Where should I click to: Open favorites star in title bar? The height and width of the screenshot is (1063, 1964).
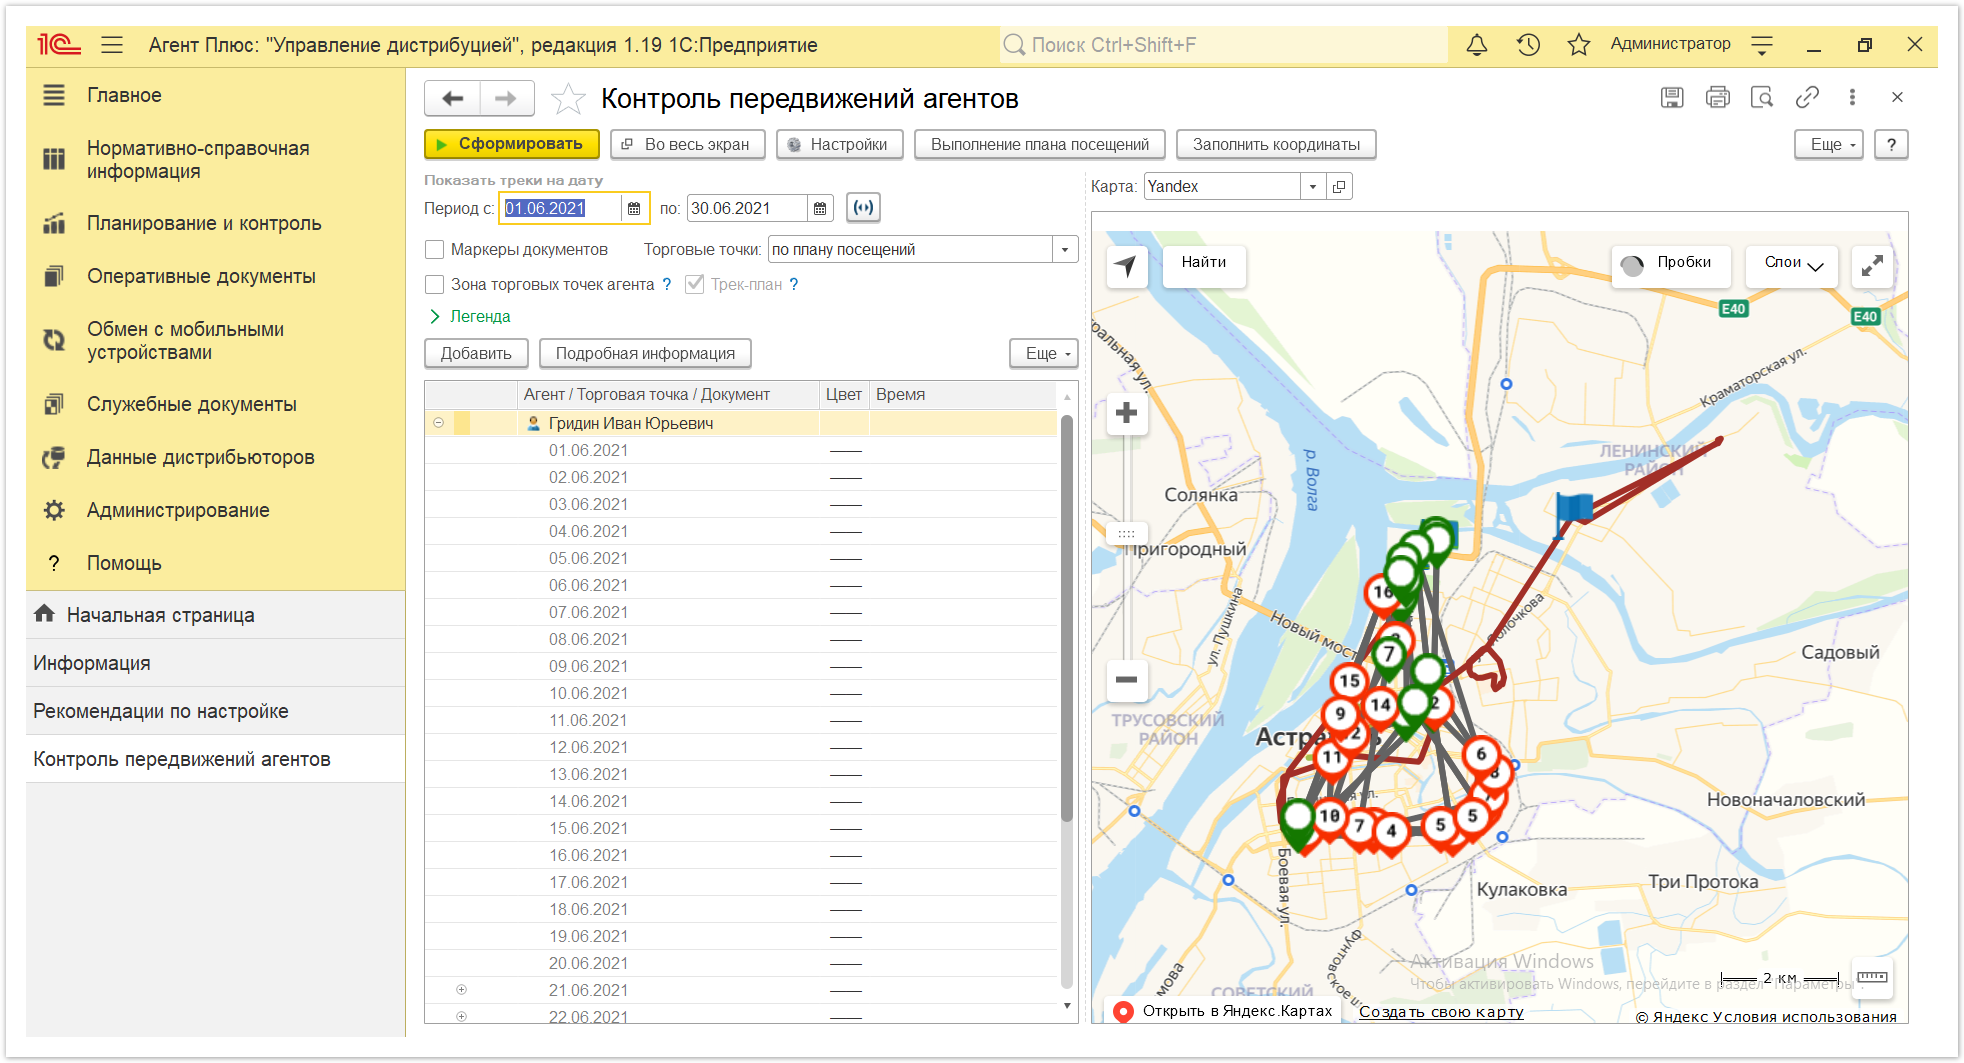pyautogui.click(x=1579, y=45)
